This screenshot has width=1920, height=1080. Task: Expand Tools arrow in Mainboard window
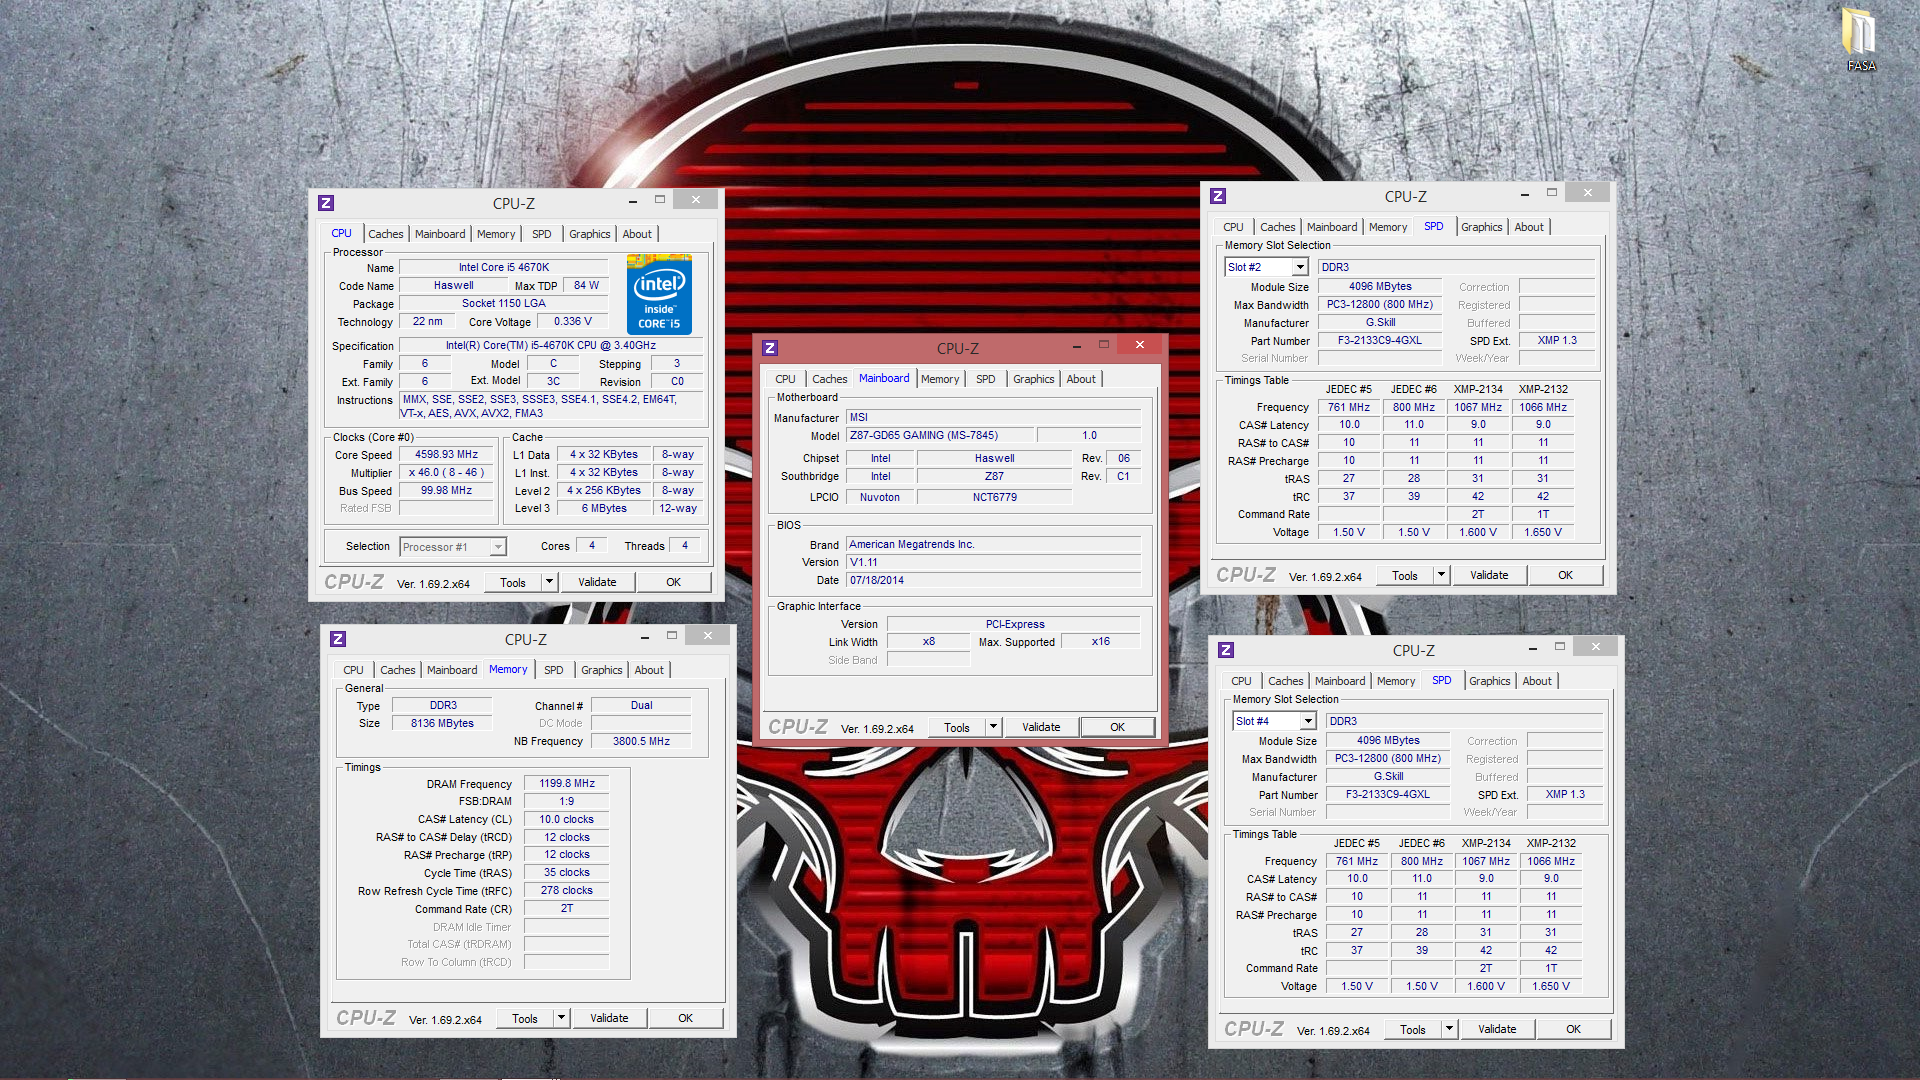click(993, 727)
